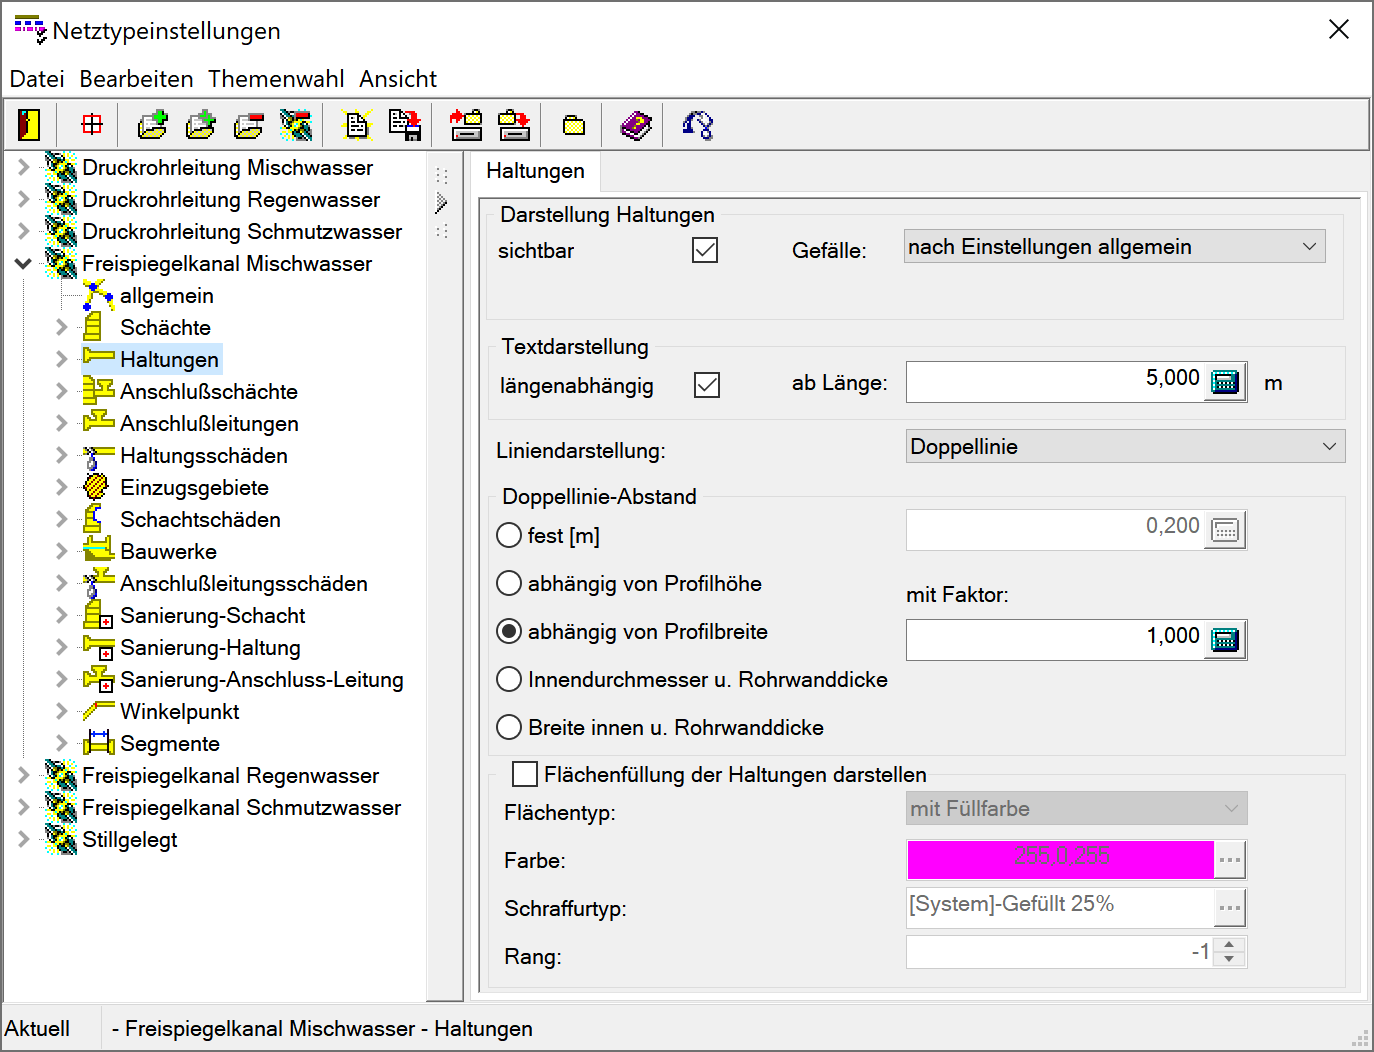This screenshot has height=1052, width=1374.
Task: Open the Themenwahl menu
Action: pyautogui.click(x=276, y=79)
